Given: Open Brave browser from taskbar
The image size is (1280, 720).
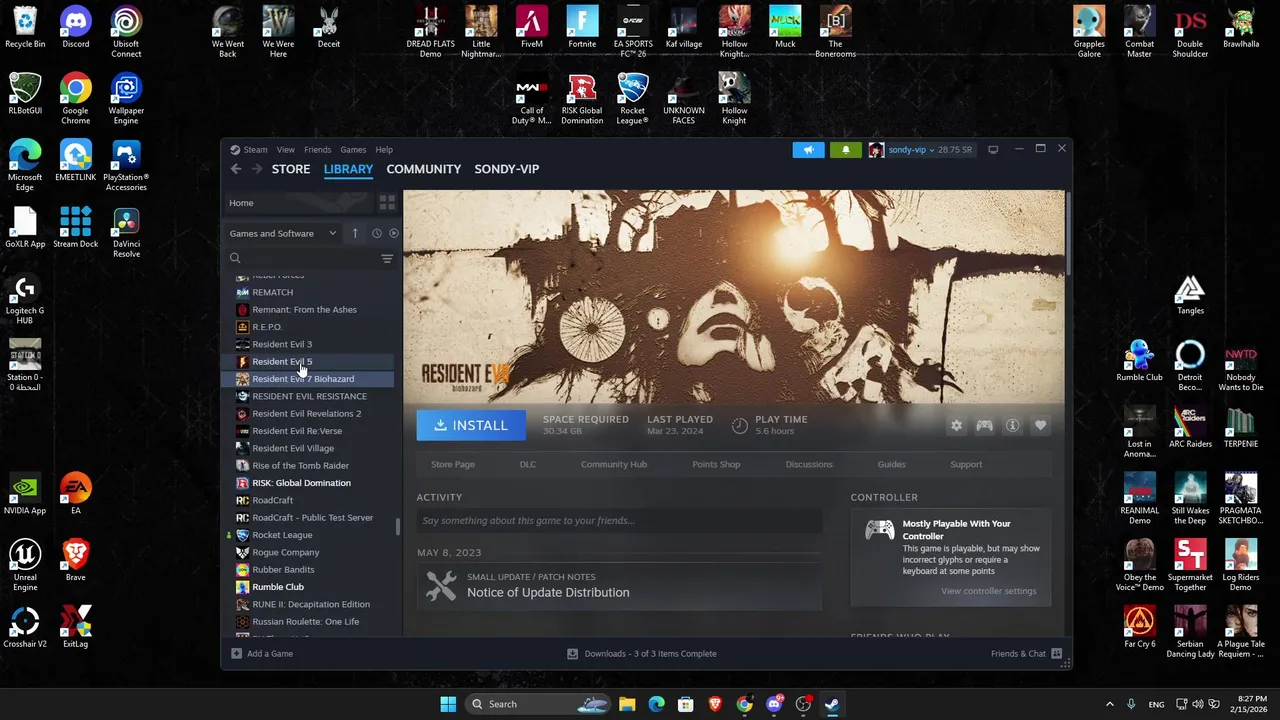Looking at the screenshot, I should 715,704.
